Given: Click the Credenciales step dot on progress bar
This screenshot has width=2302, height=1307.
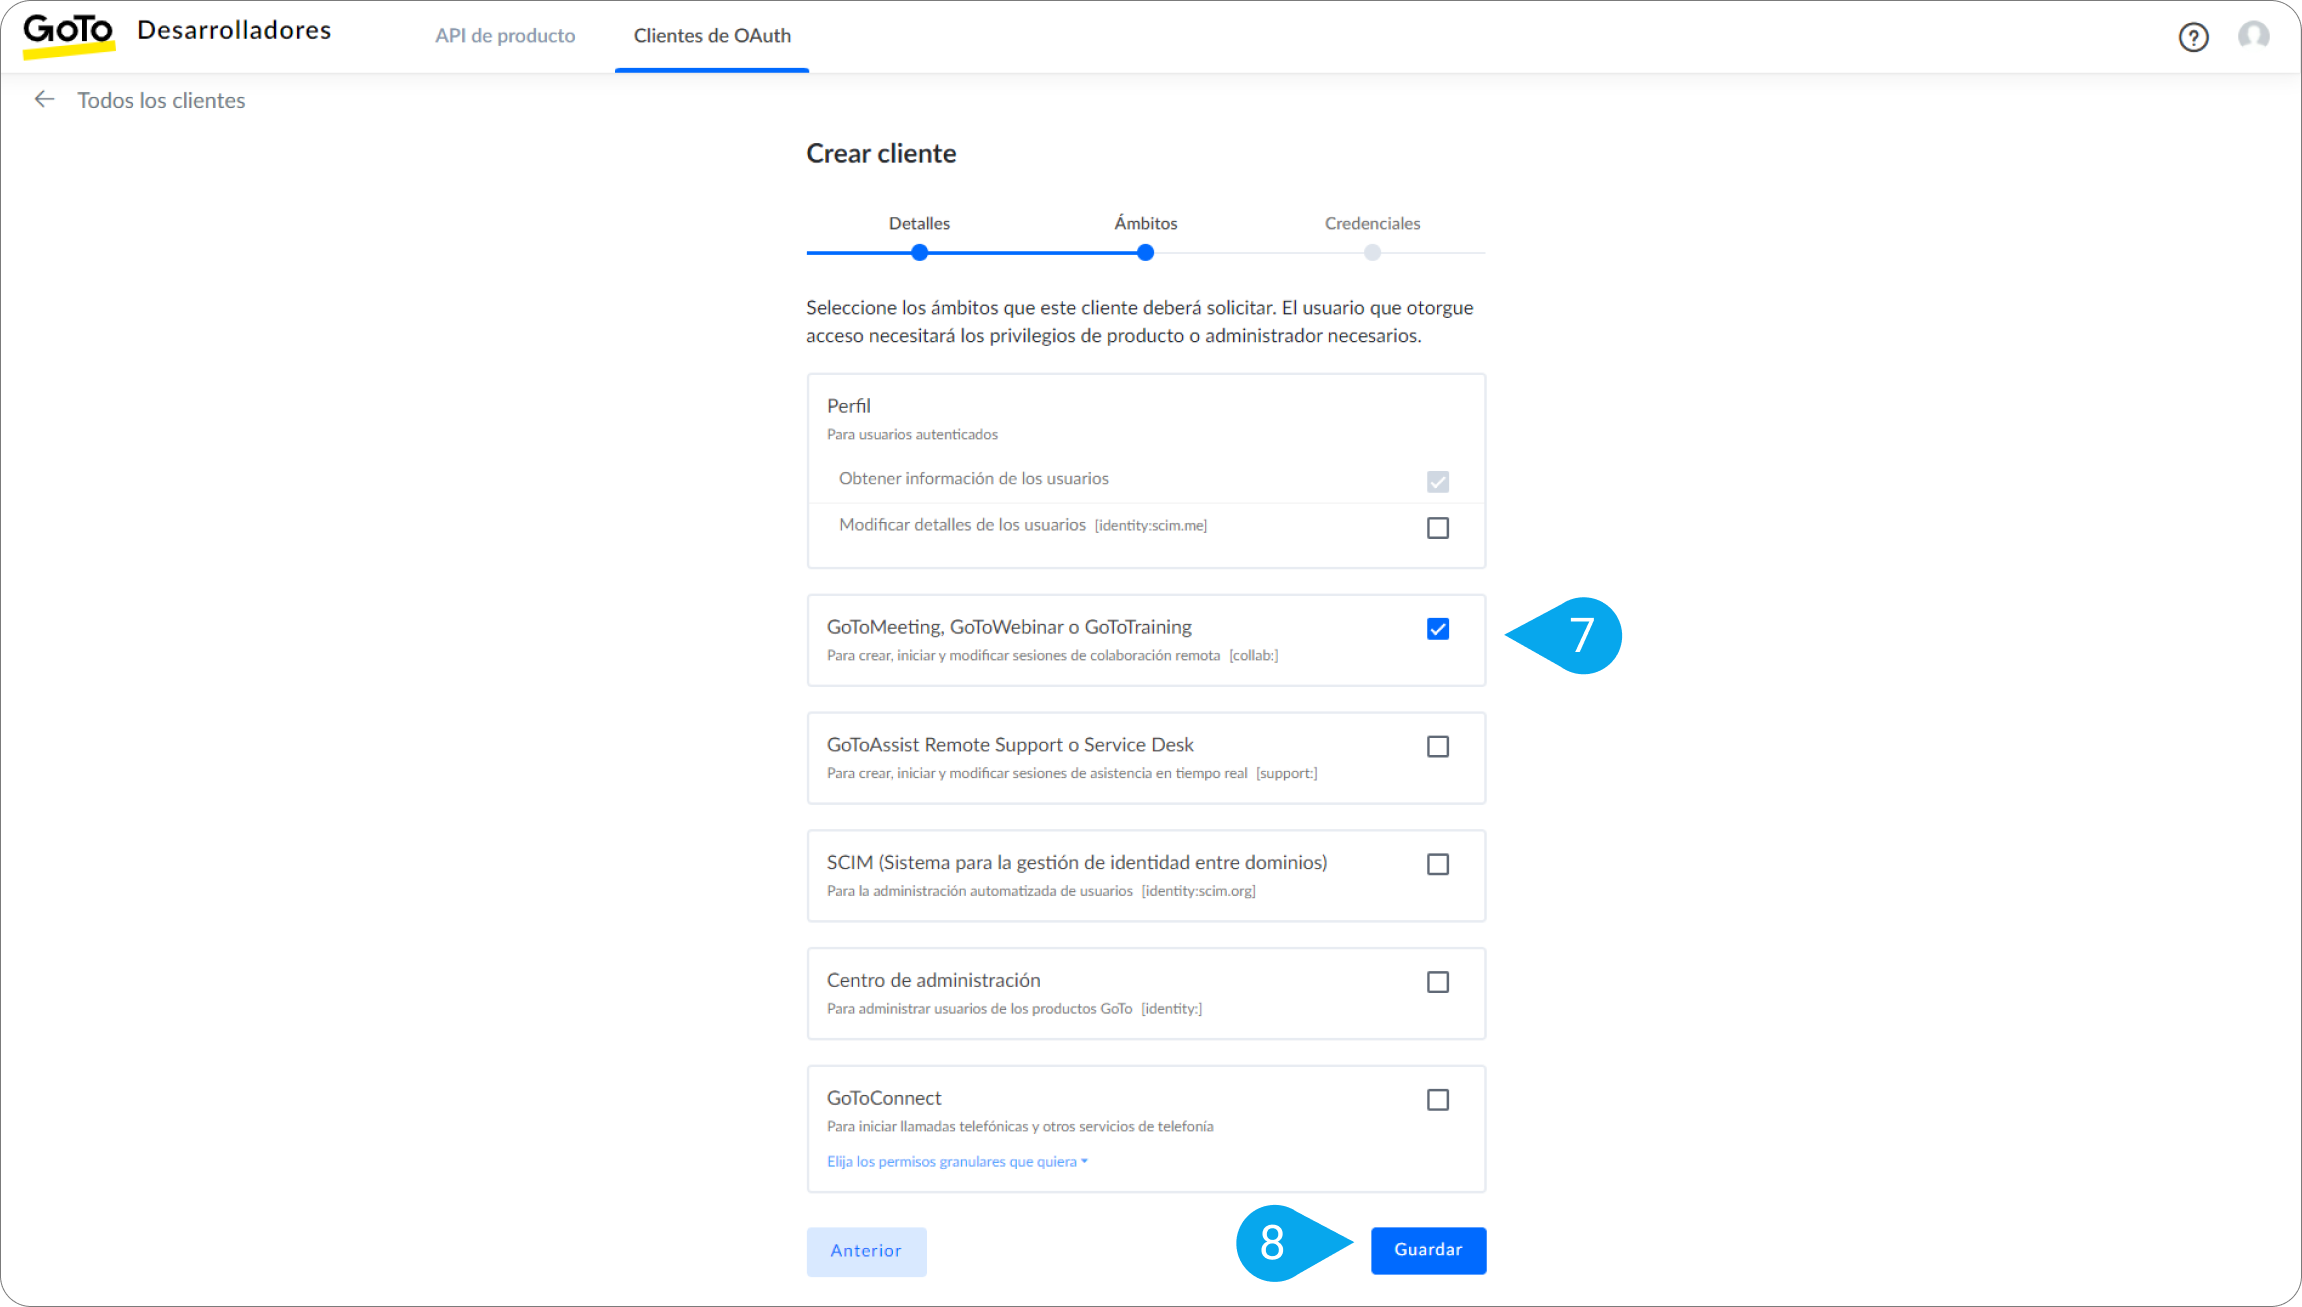Looking at the screenshot, I should click(1372, 253).
